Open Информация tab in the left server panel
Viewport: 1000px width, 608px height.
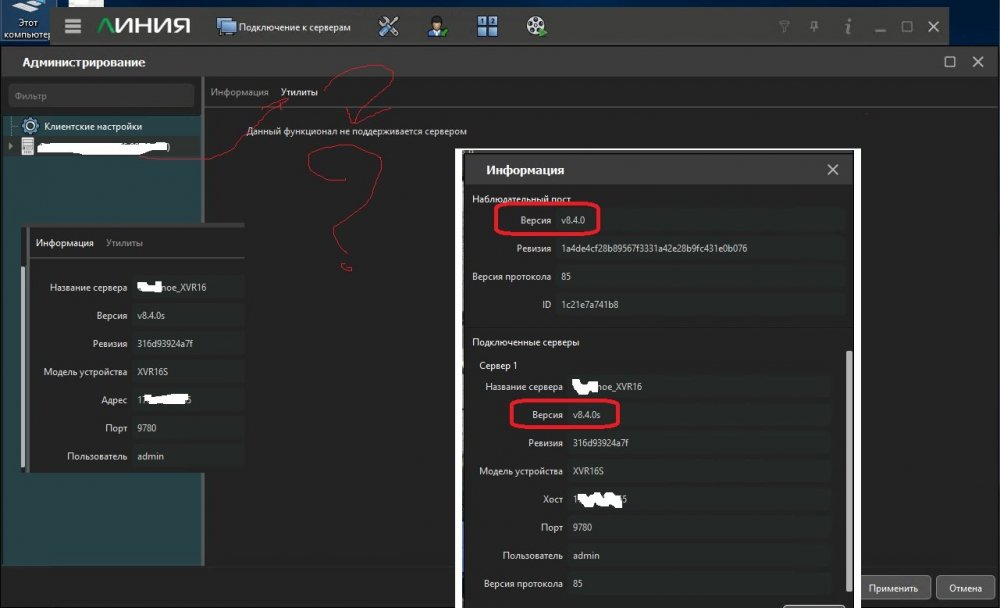(x=64, y=242)
